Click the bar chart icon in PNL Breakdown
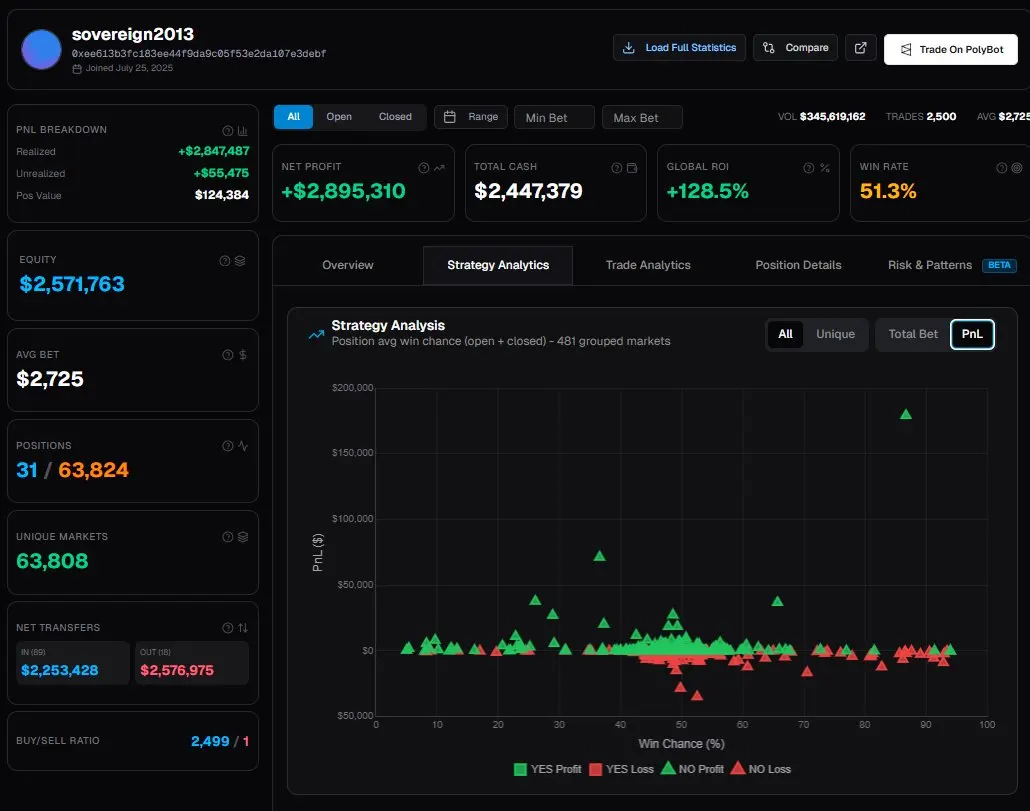1030x811 pixels. pos(242,130)
